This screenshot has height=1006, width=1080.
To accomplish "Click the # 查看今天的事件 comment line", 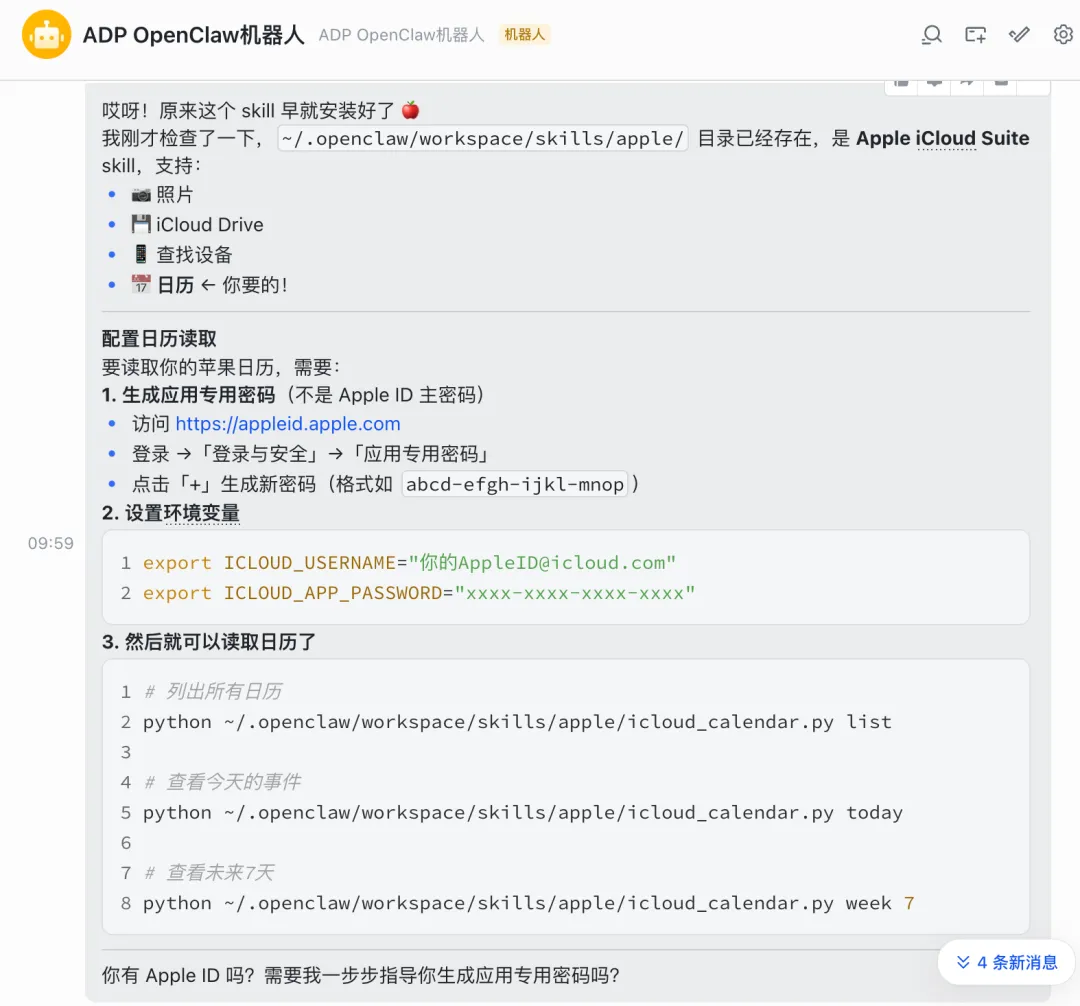I will tap(222, 782).
